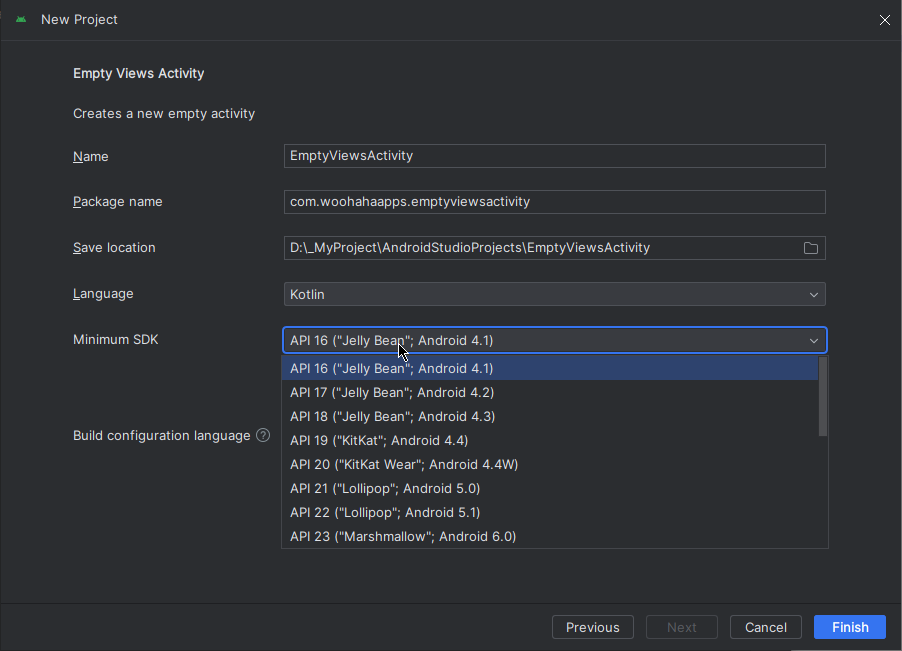Choose API 20 KitKat Wear Android 4.4W
The image size is (902, 651).
point(550,465)
